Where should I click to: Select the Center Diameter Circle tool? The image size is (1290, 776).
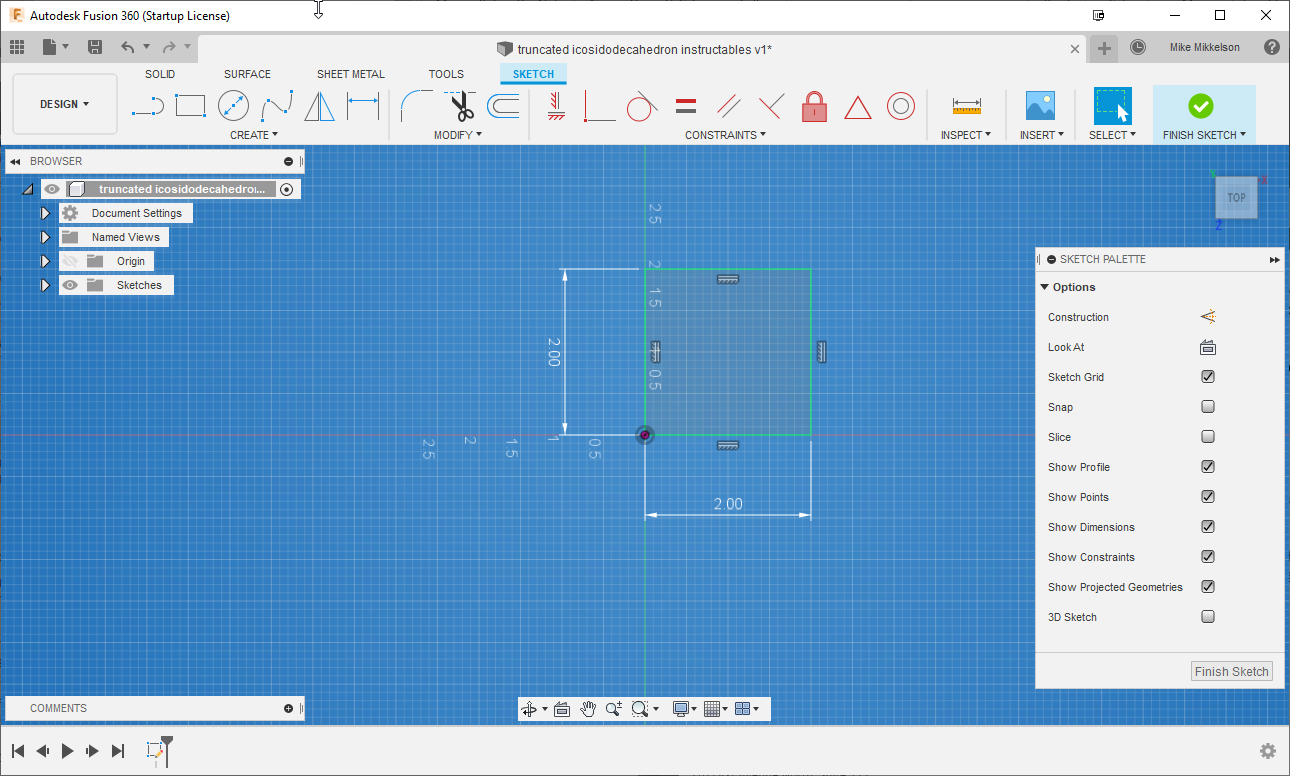233,105
